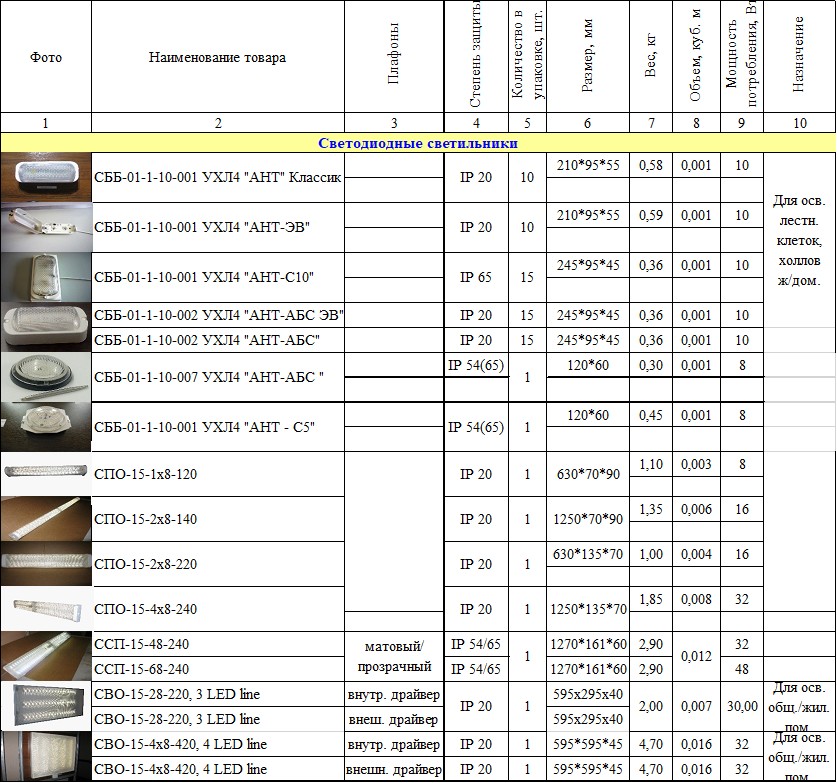The height and width of the screenshot is (783, 837).
Task: Click the round АНТ-АБС 007 lamp photo
Action: (46, 377)
